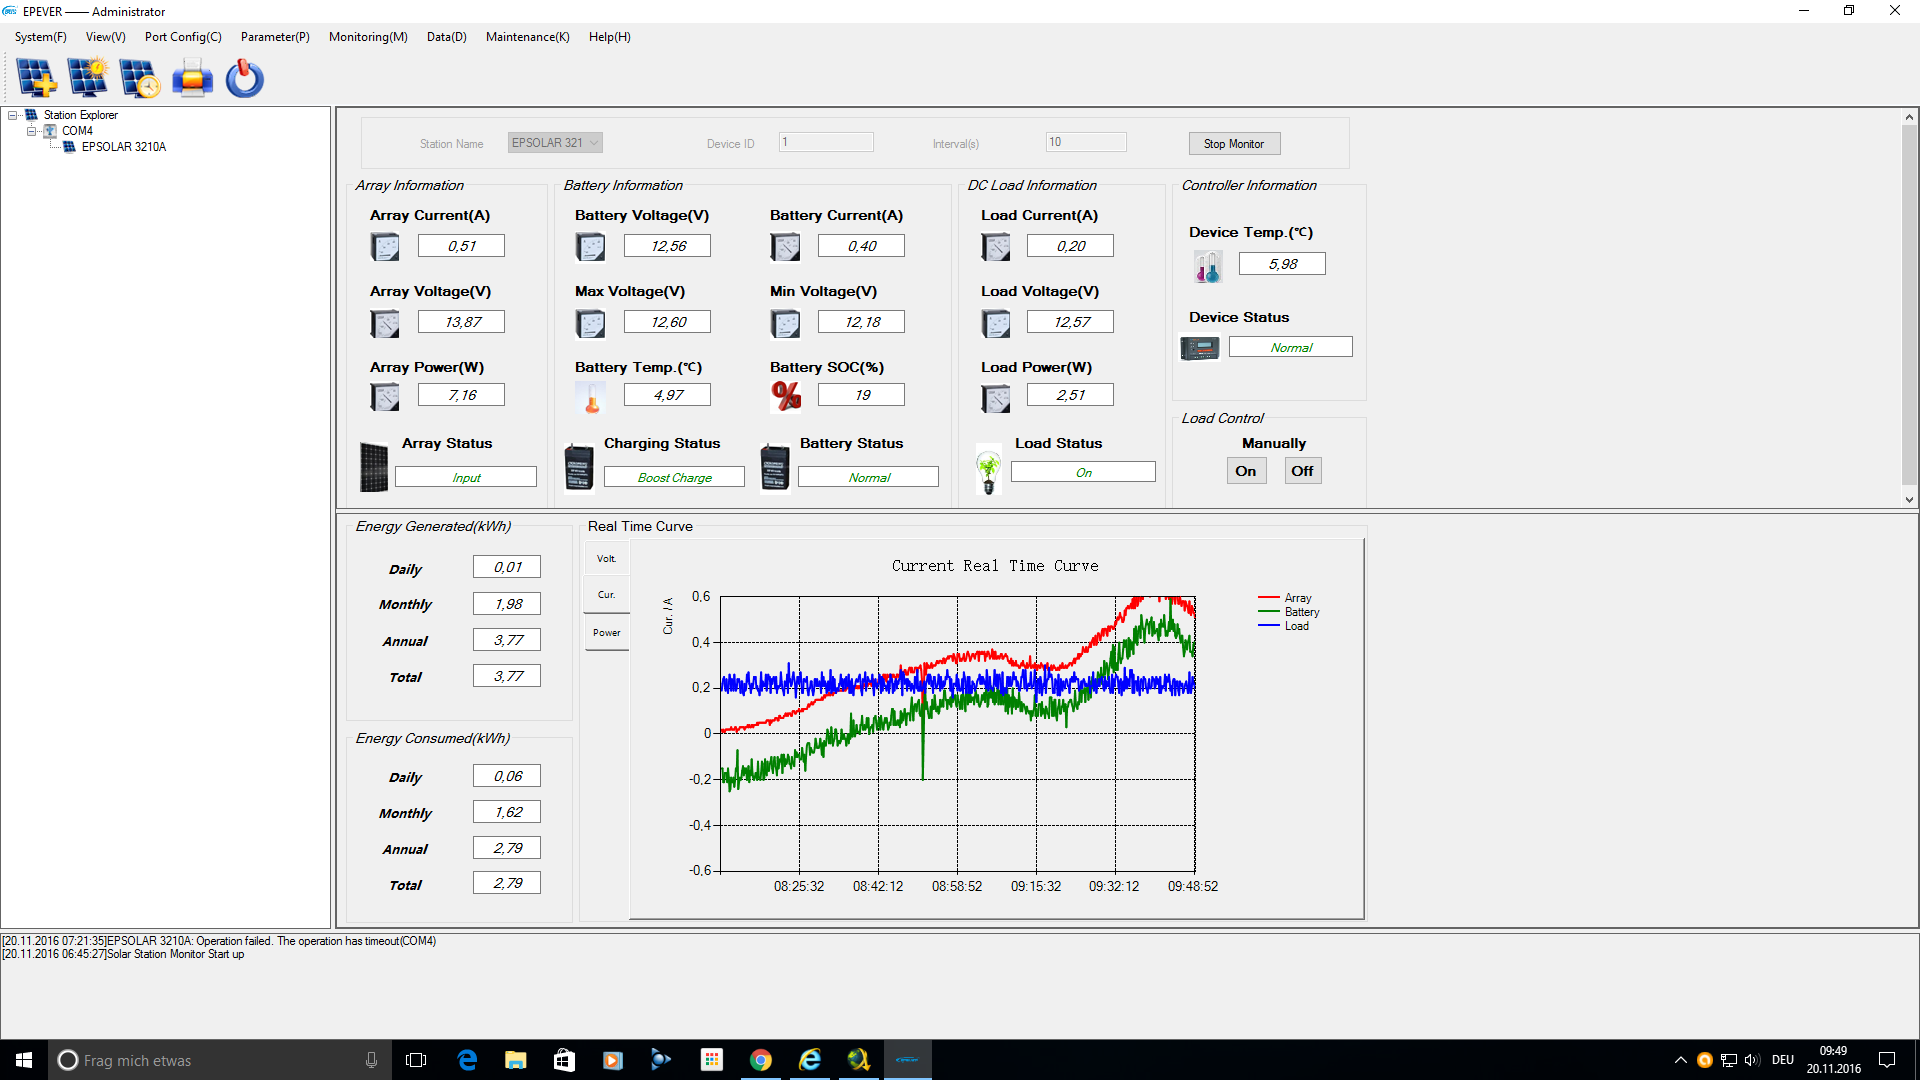Click the Stop Monitor button
Viewport: 1920px width, 1080px height.
point(1234,144)
